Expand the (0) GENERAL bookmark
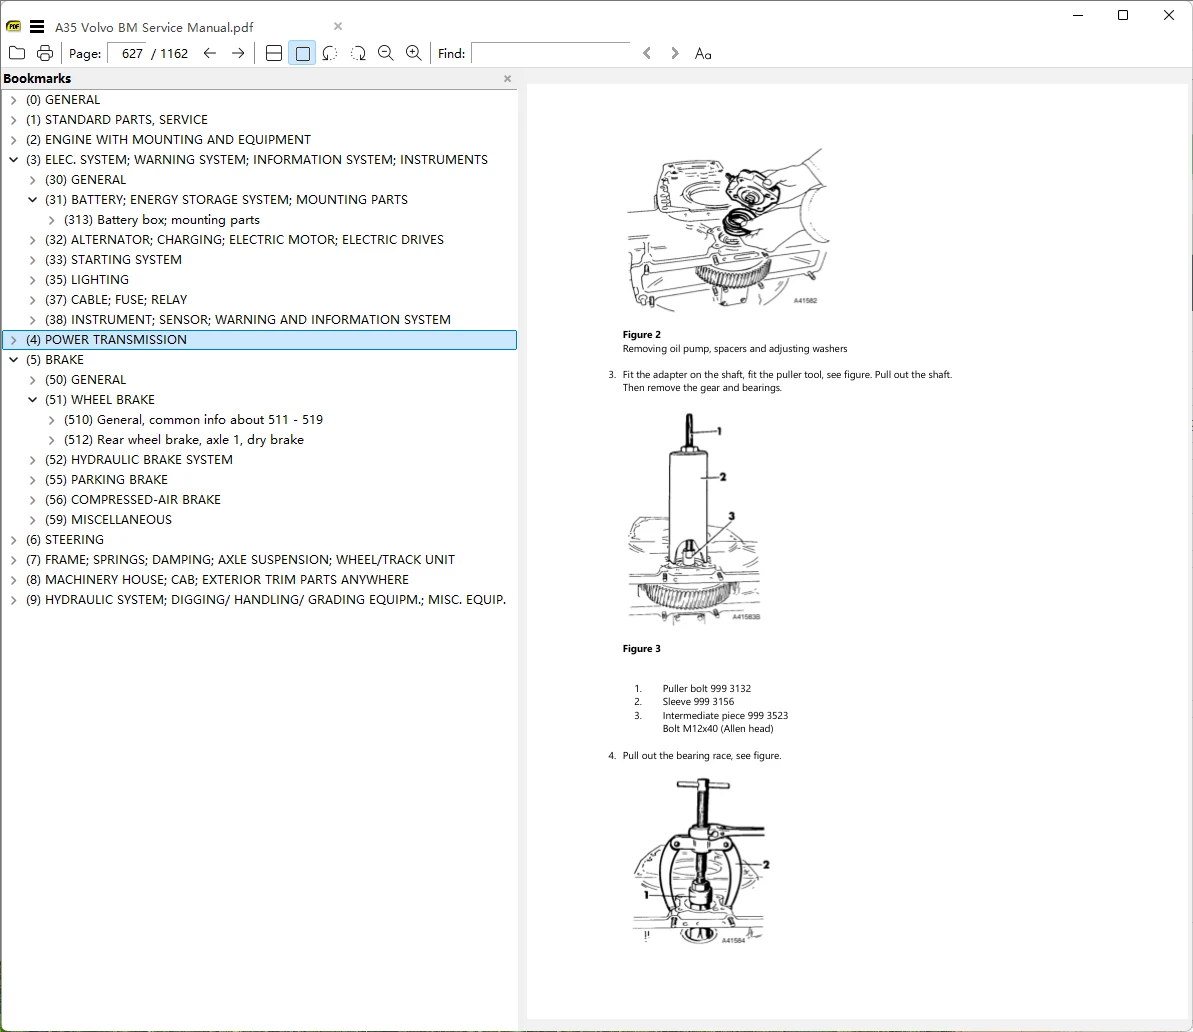This screenshot has width=1193, height=1032. click(x=14, y=100)
